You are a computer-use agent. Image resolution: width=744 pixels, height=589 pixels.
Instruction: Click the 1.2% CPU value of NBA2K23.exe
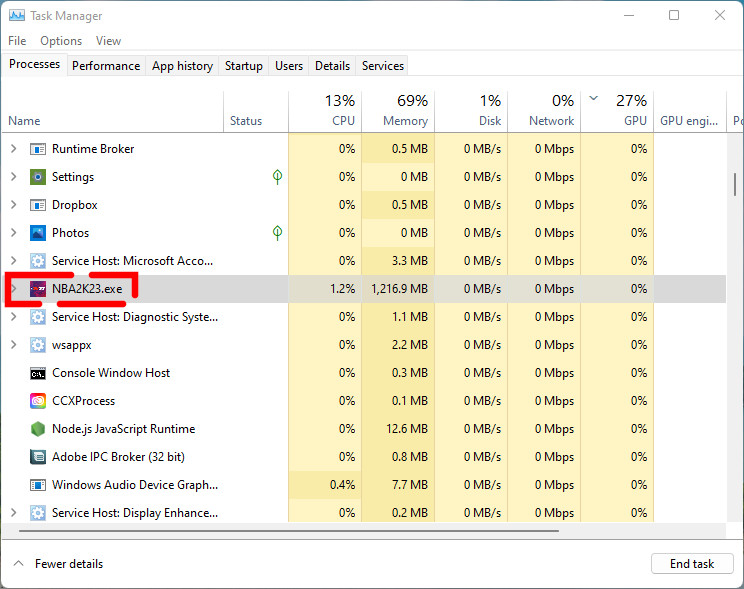[x=342, y=289]
